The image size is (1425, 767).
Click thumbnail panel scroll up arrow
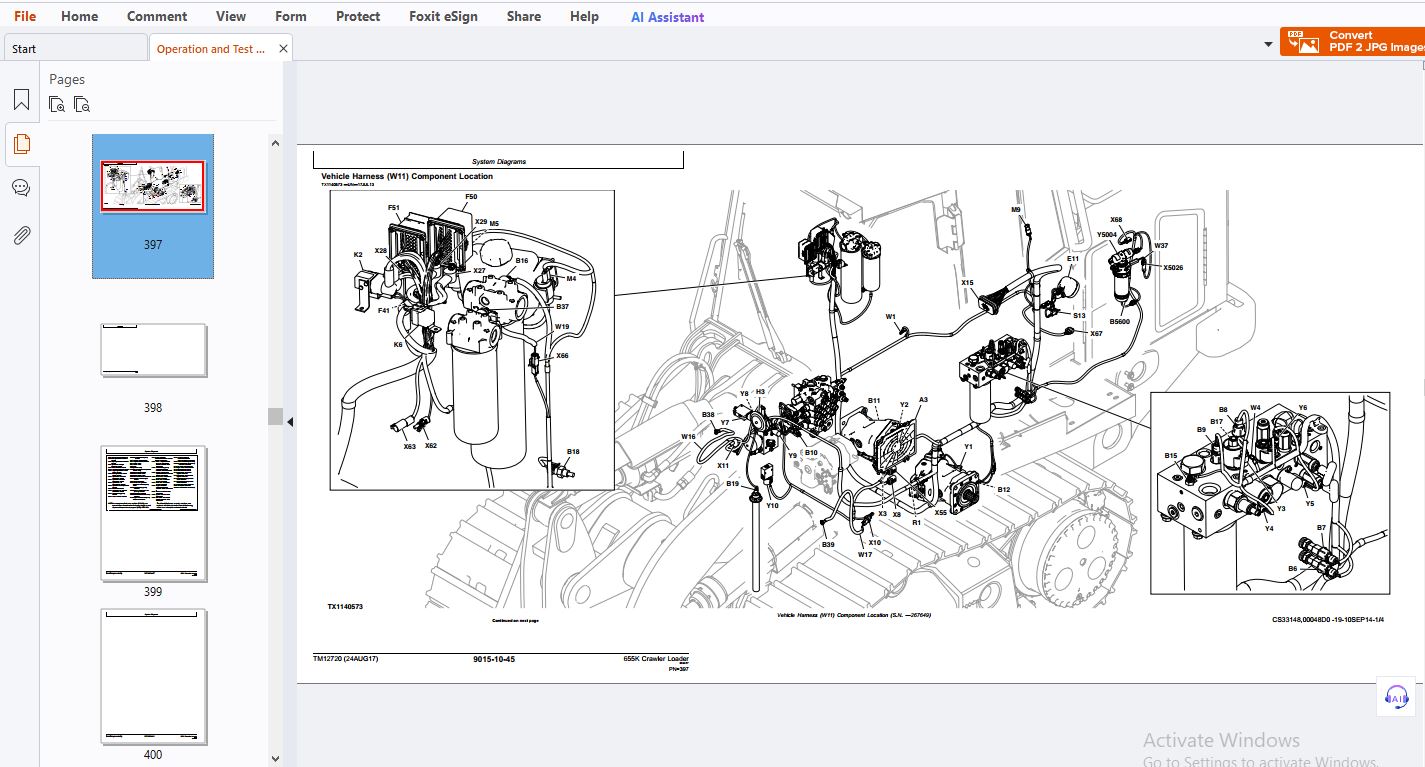pyautogui.click(x=275, y=143)
